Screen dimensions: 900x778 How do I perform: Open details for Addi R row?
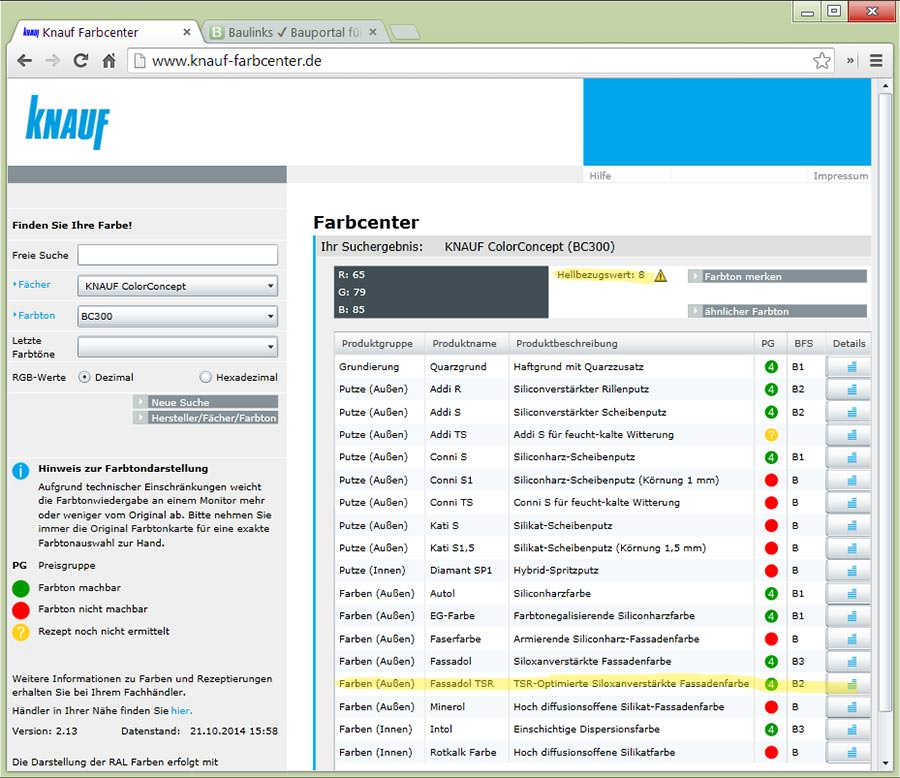click(x=848, y=389)
